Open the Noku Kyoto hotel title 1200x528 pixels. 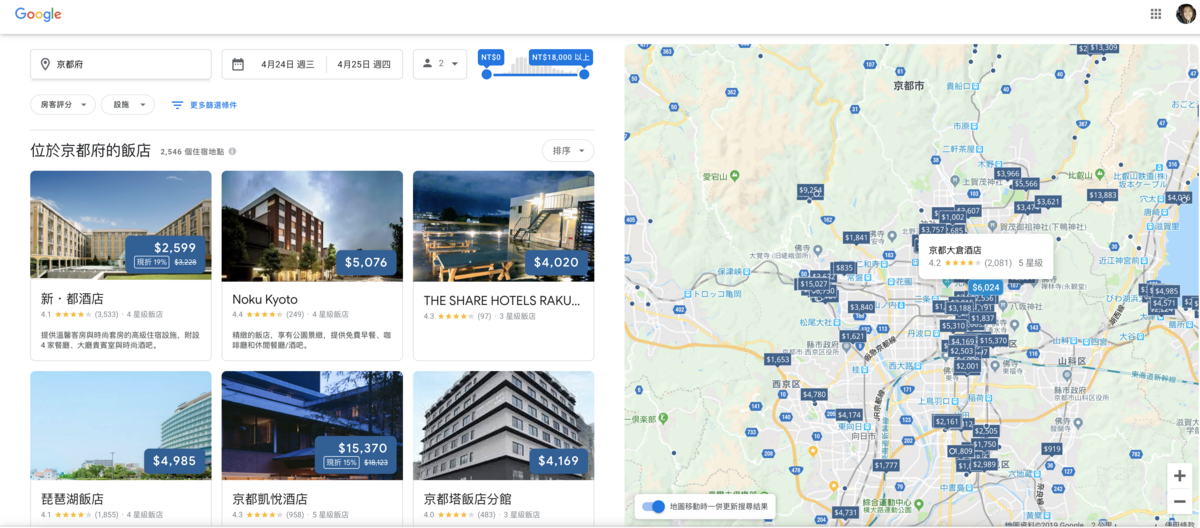point(265,299)
